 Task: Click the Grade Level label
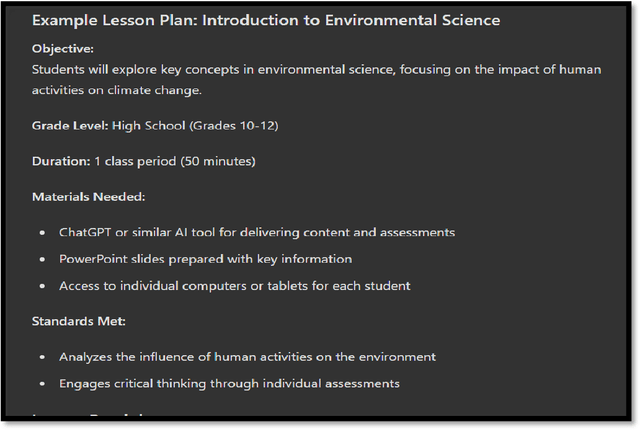70,128
